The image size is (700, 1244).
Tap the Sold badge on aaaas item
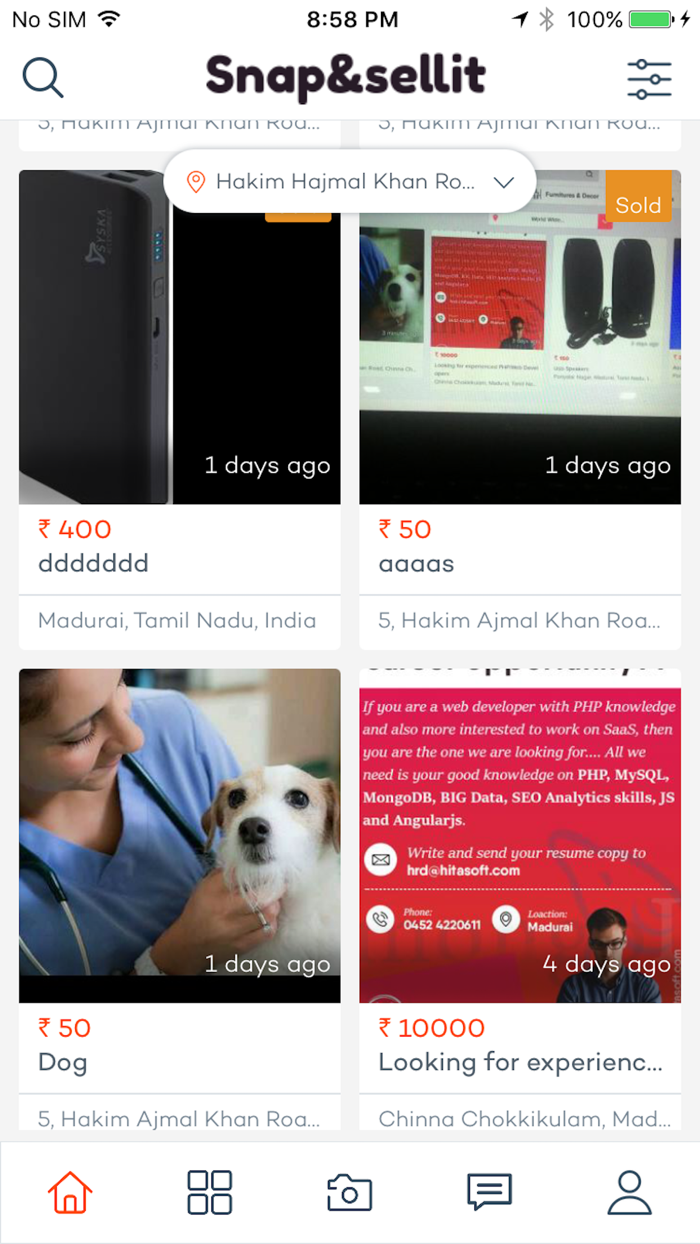click(x=638, y=205)
